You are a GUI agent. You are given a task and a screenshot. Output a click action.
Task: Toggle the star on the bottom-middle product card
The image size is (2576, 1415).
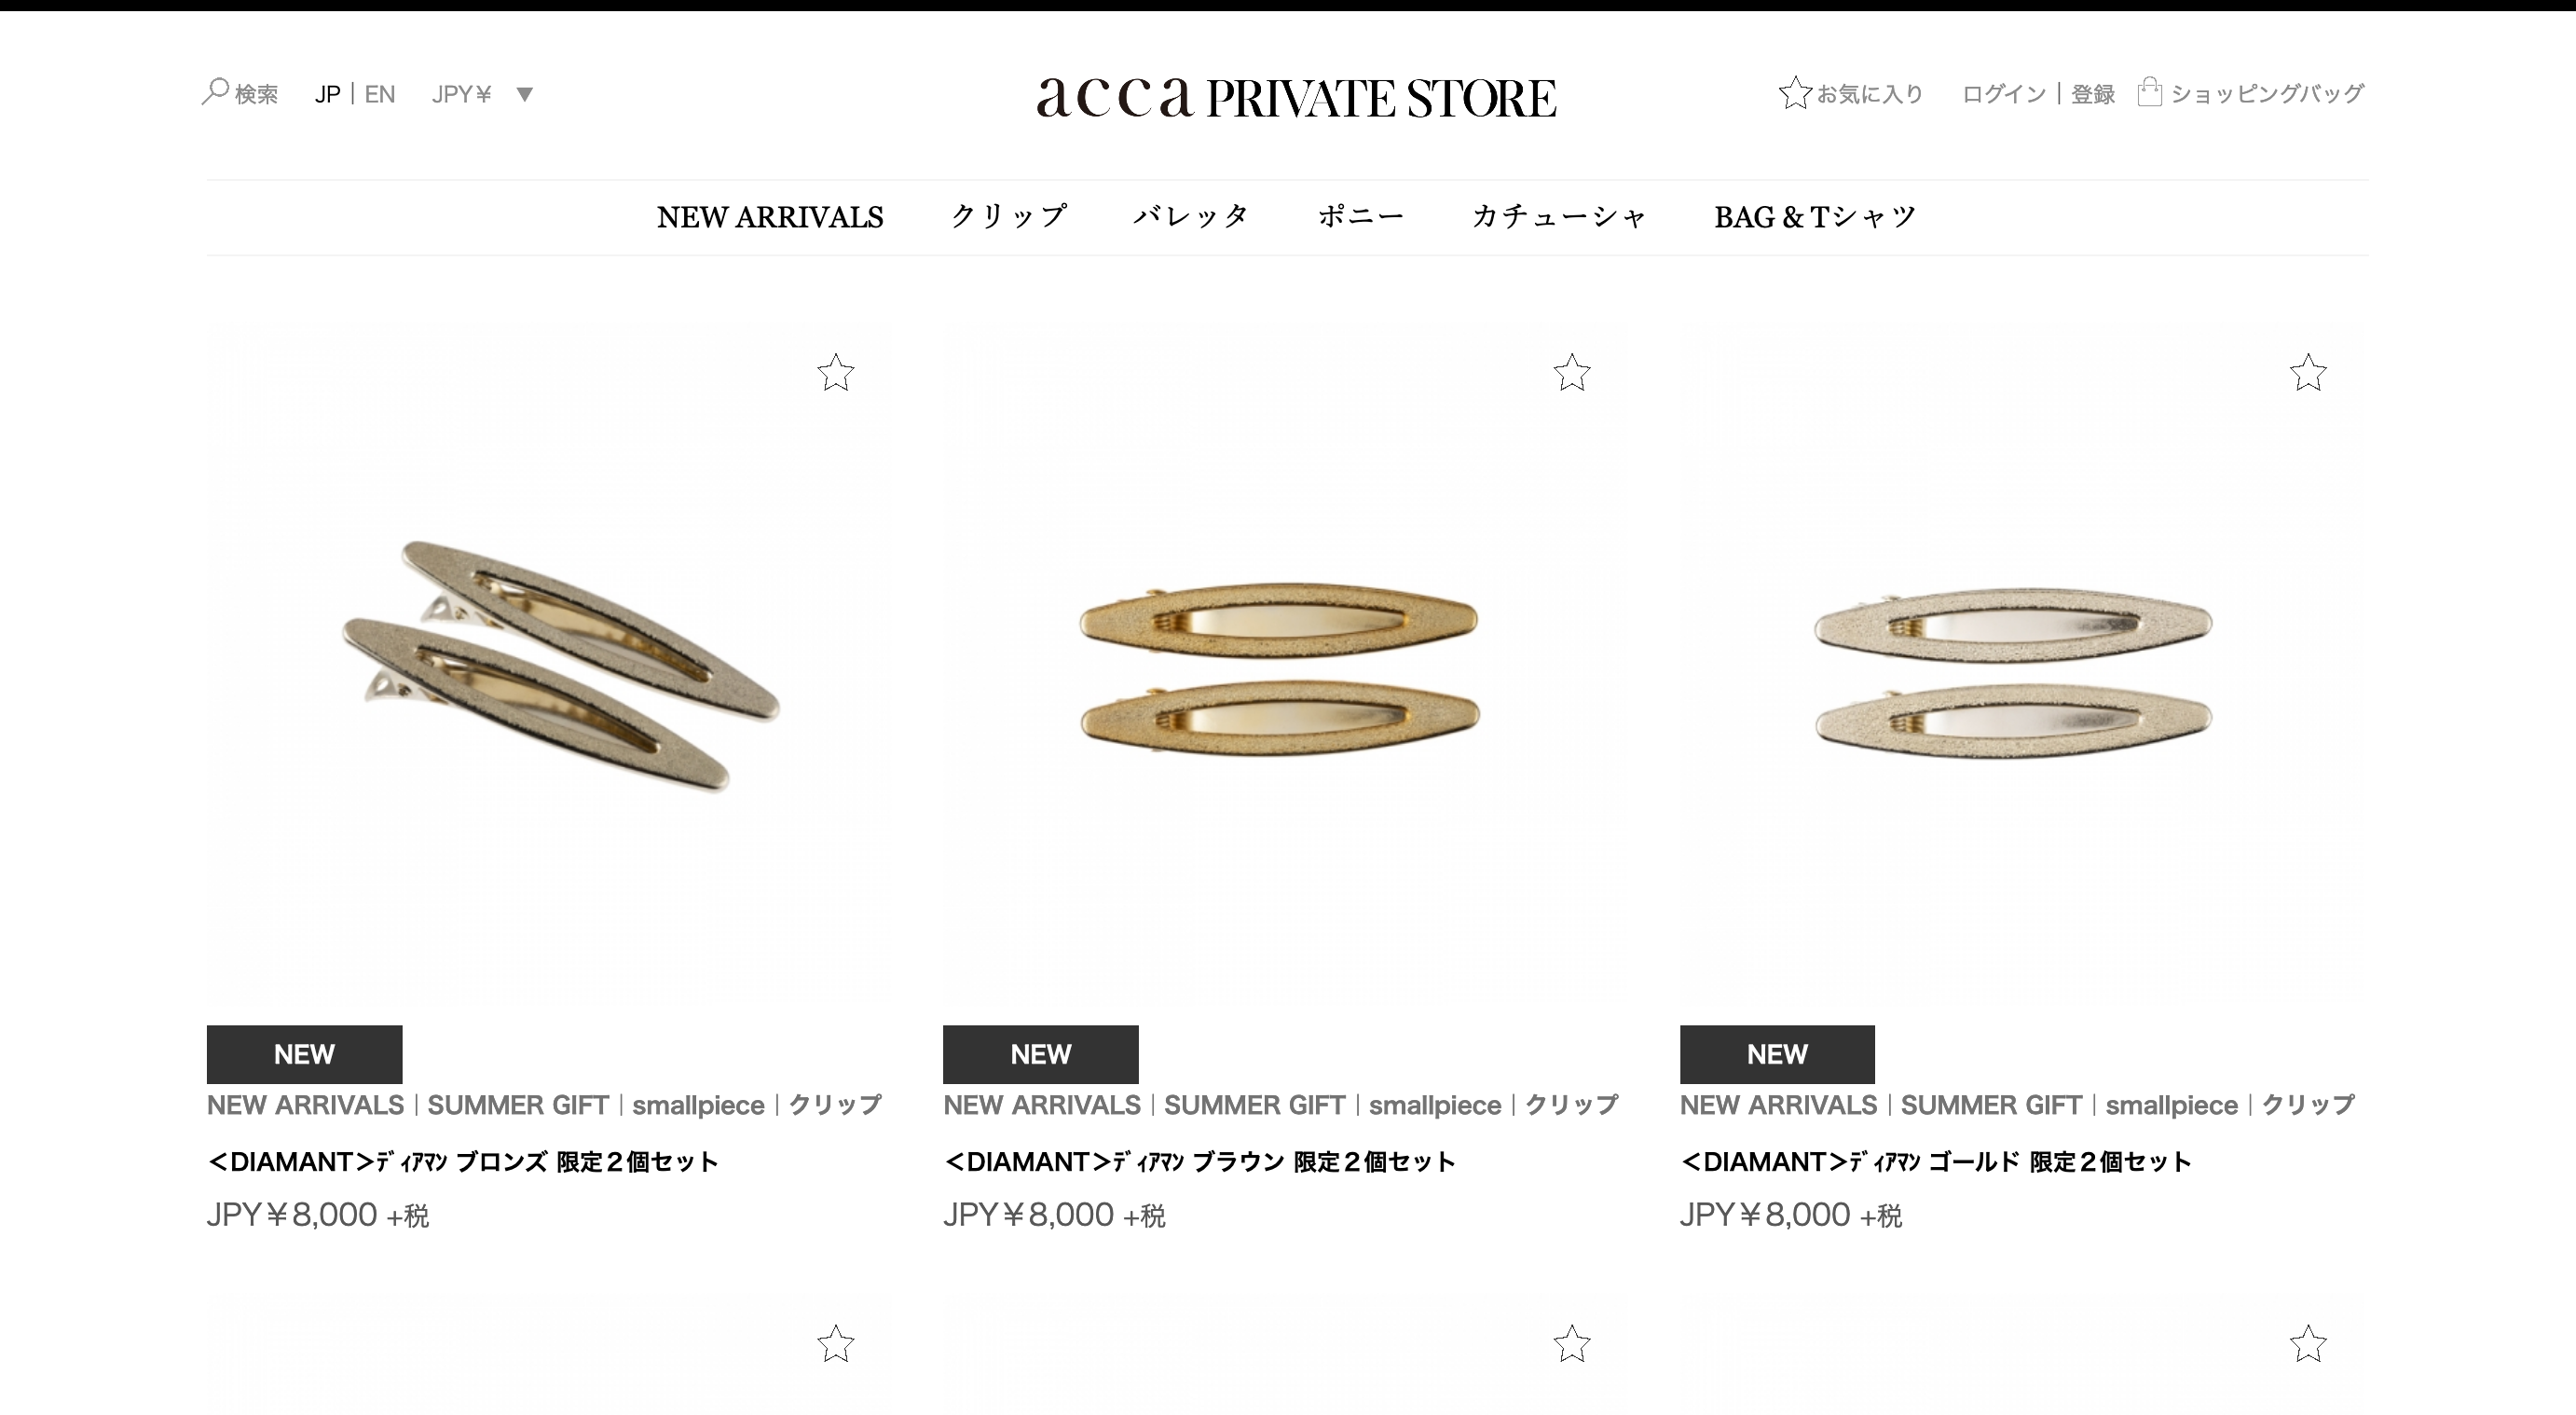1572,1344
